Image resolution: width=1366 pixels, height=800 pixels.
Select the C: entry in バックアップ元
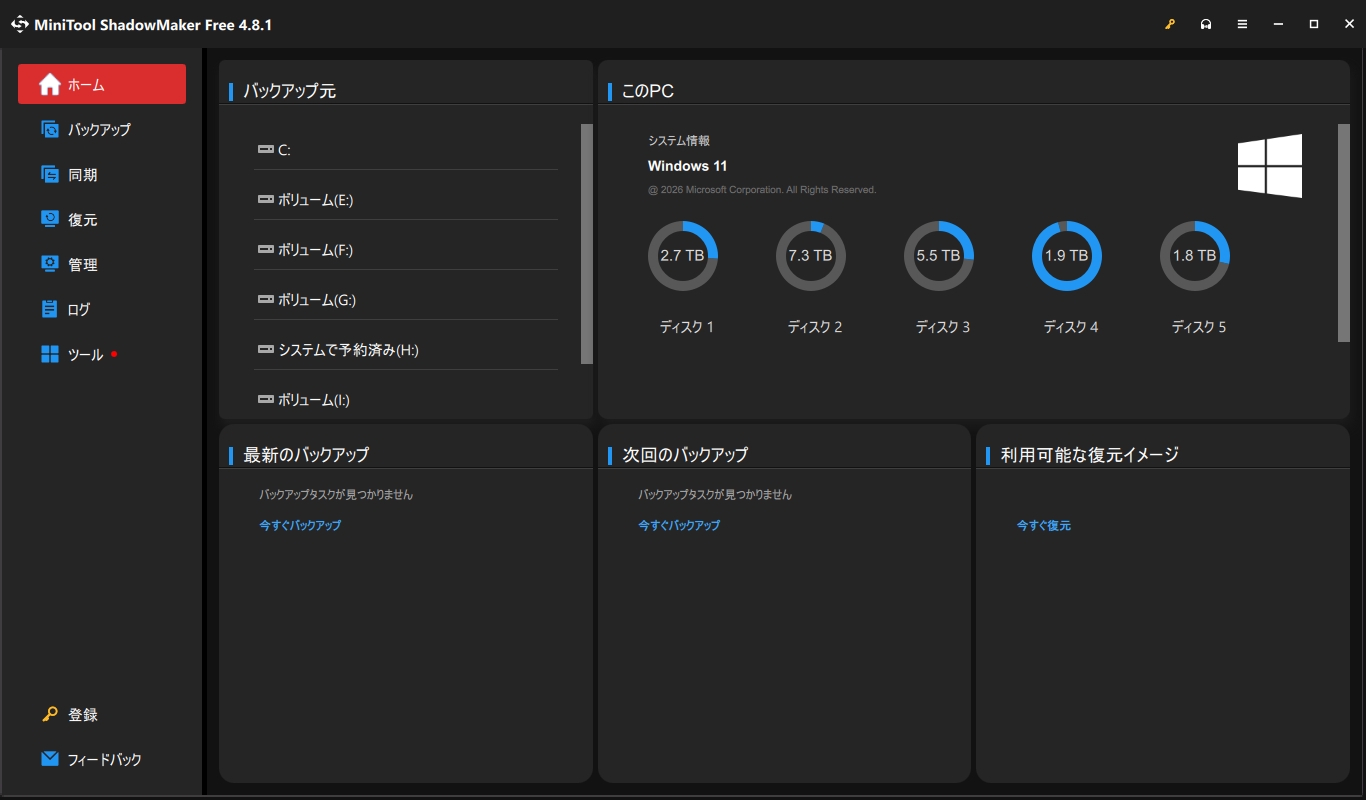(x=405, y=149)
